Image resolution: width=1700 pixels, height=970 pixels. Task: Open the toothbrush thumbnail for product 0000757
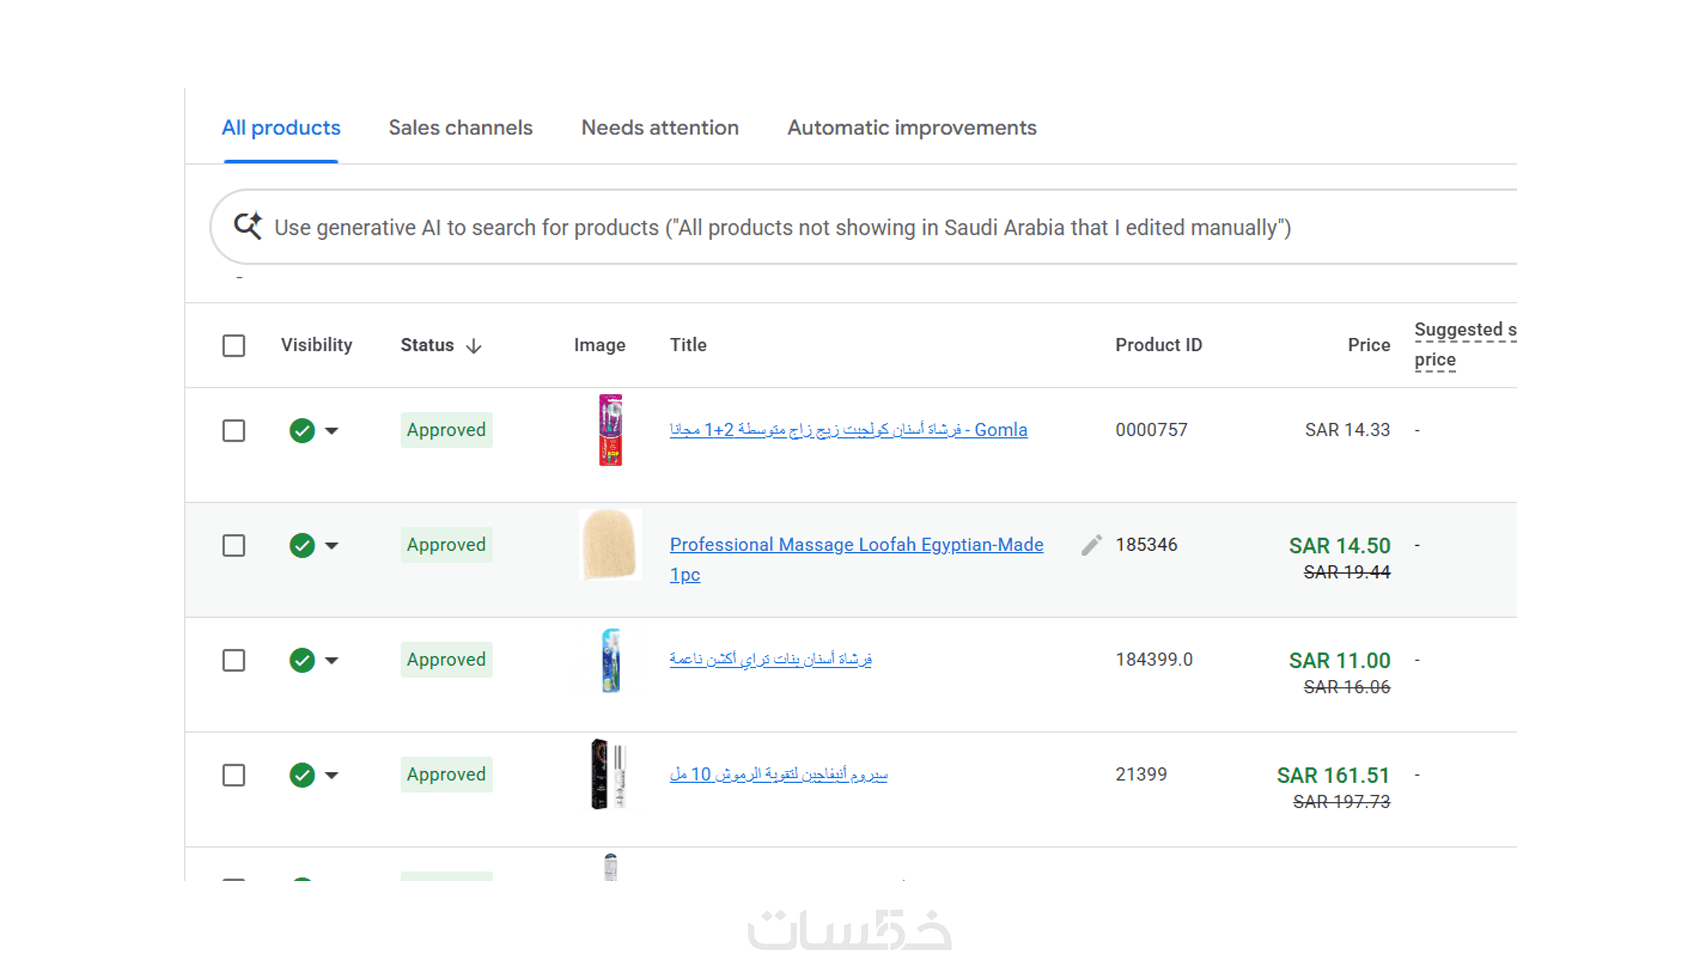(x=610, y=430)
